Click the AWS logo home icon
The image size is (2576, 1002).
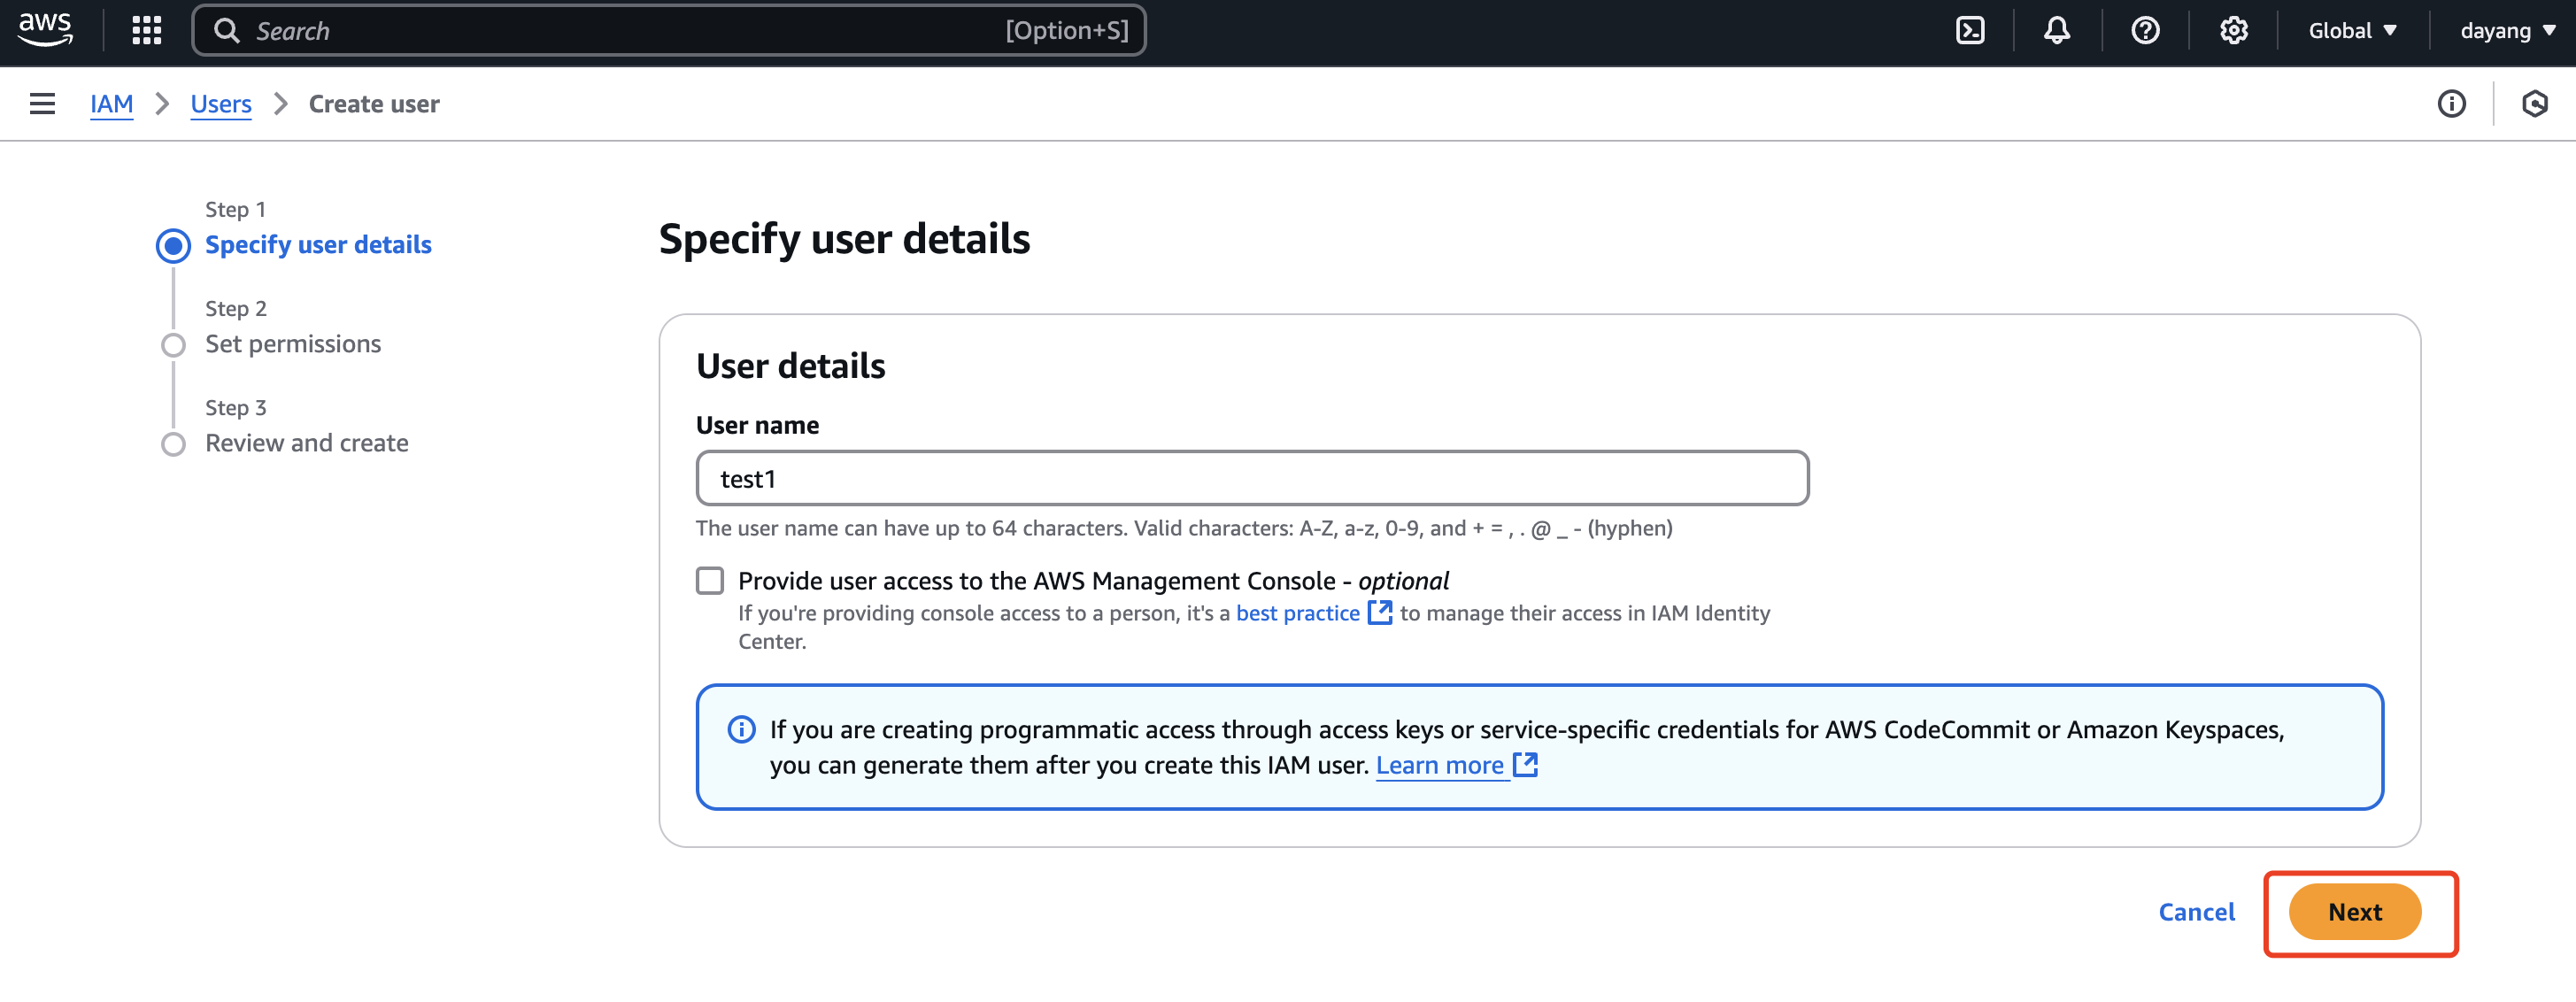click(45, 29)
